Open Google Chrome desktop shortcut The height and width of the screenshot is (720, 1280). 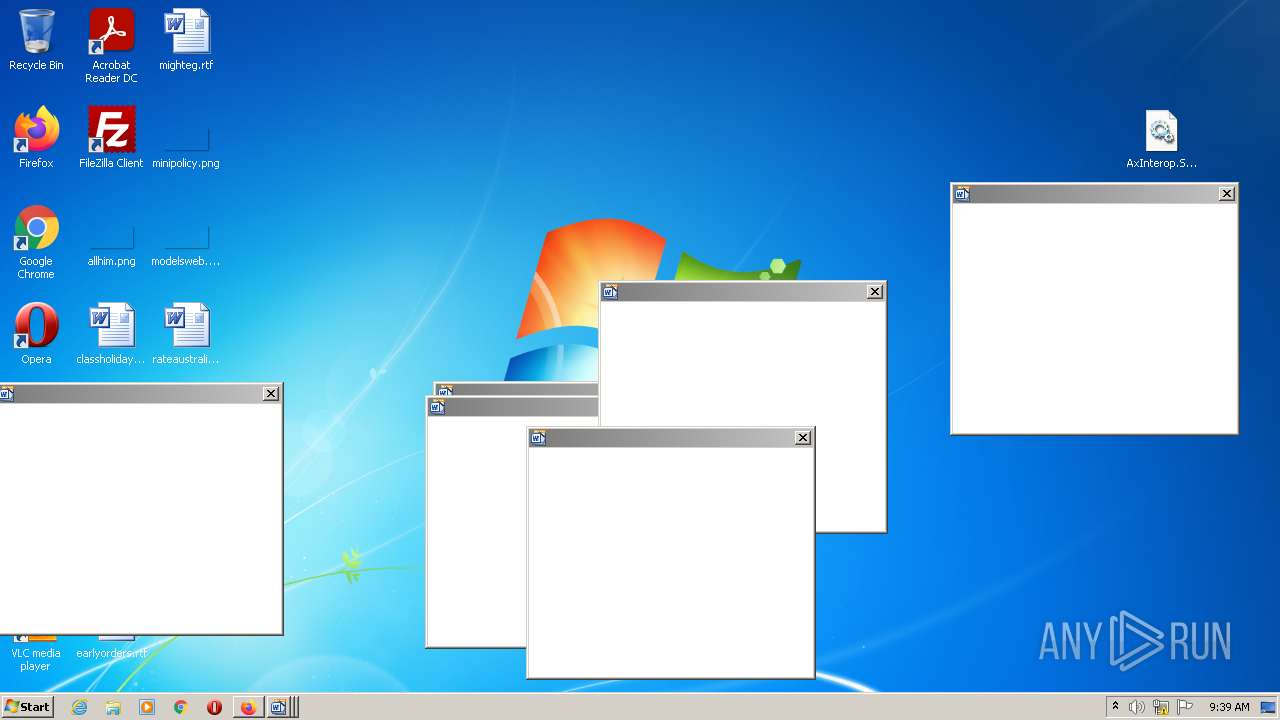pos(36,242)
